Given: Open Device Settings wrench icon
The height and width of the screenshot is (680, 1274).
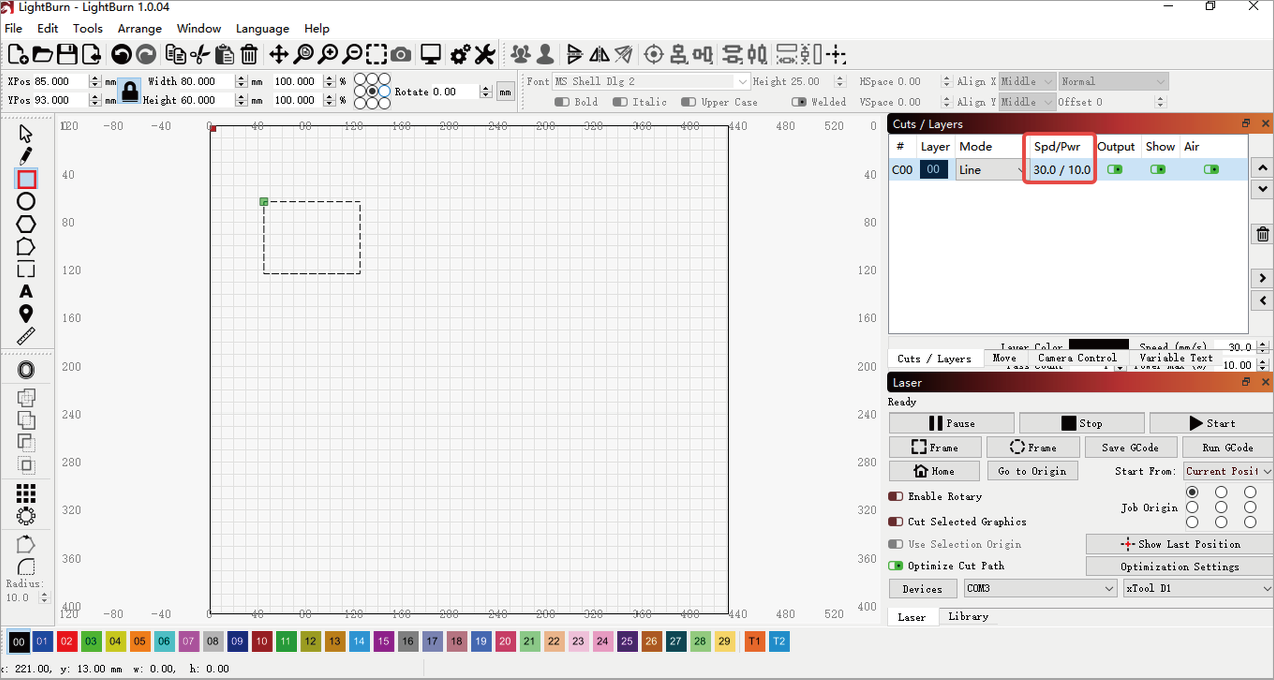Looking at the screenshot, I should pos(485,55).
